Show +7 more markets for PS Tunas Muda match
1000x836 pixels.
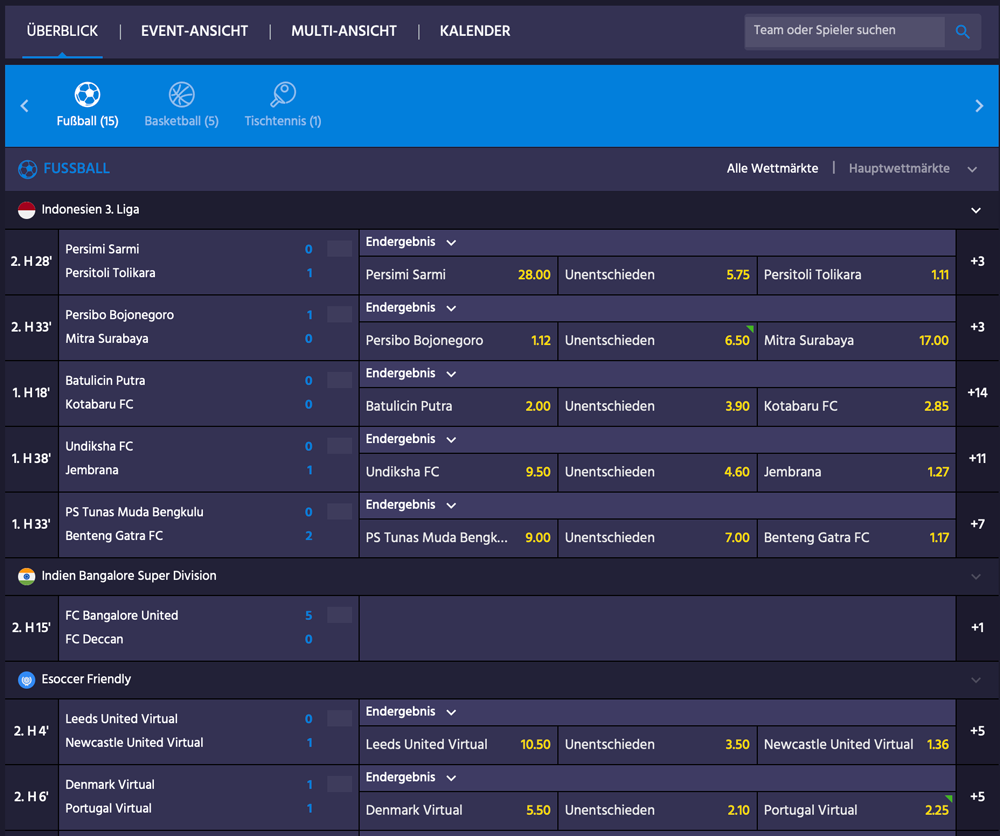tap(978, 524)
